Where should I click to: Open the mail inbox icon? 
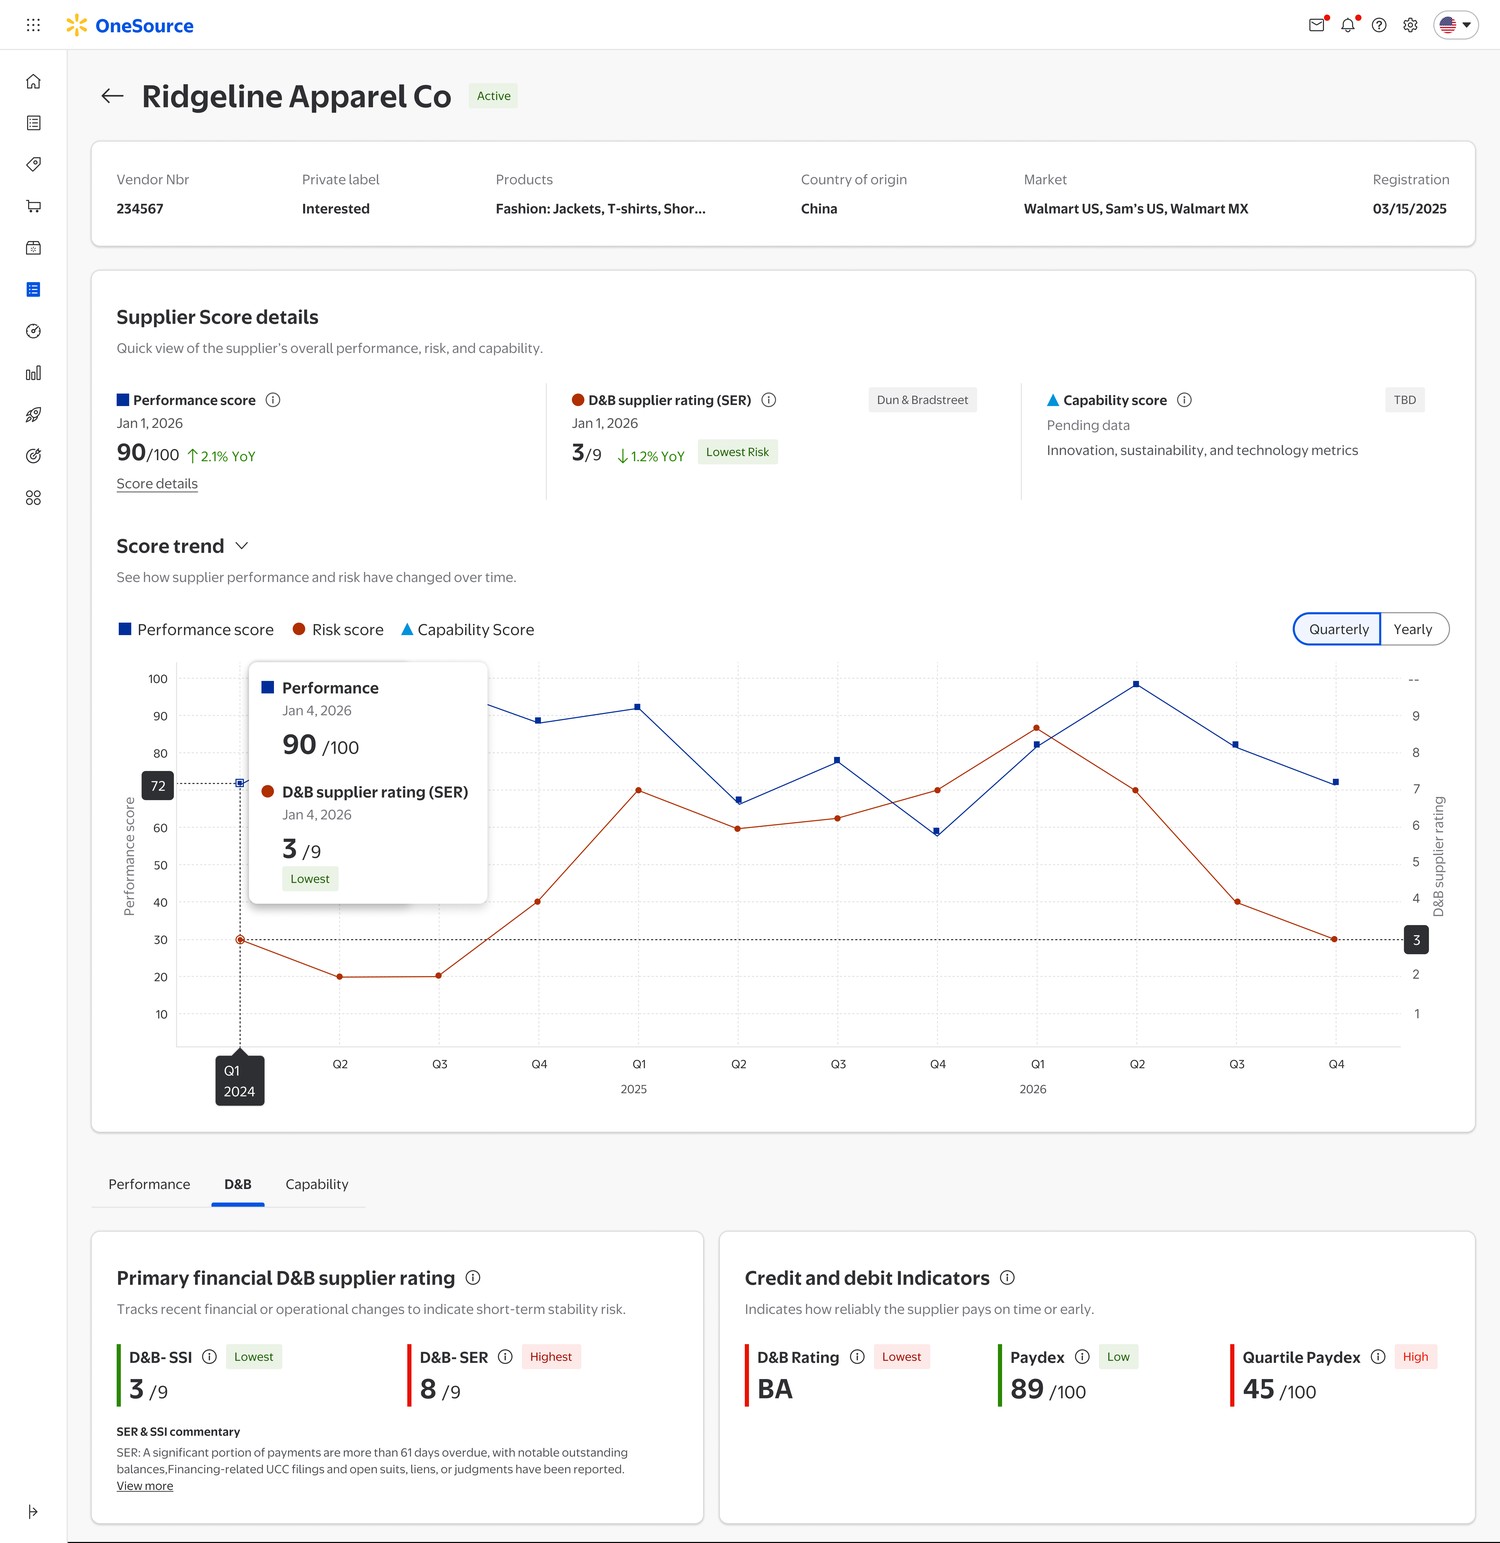point(1317,25)
